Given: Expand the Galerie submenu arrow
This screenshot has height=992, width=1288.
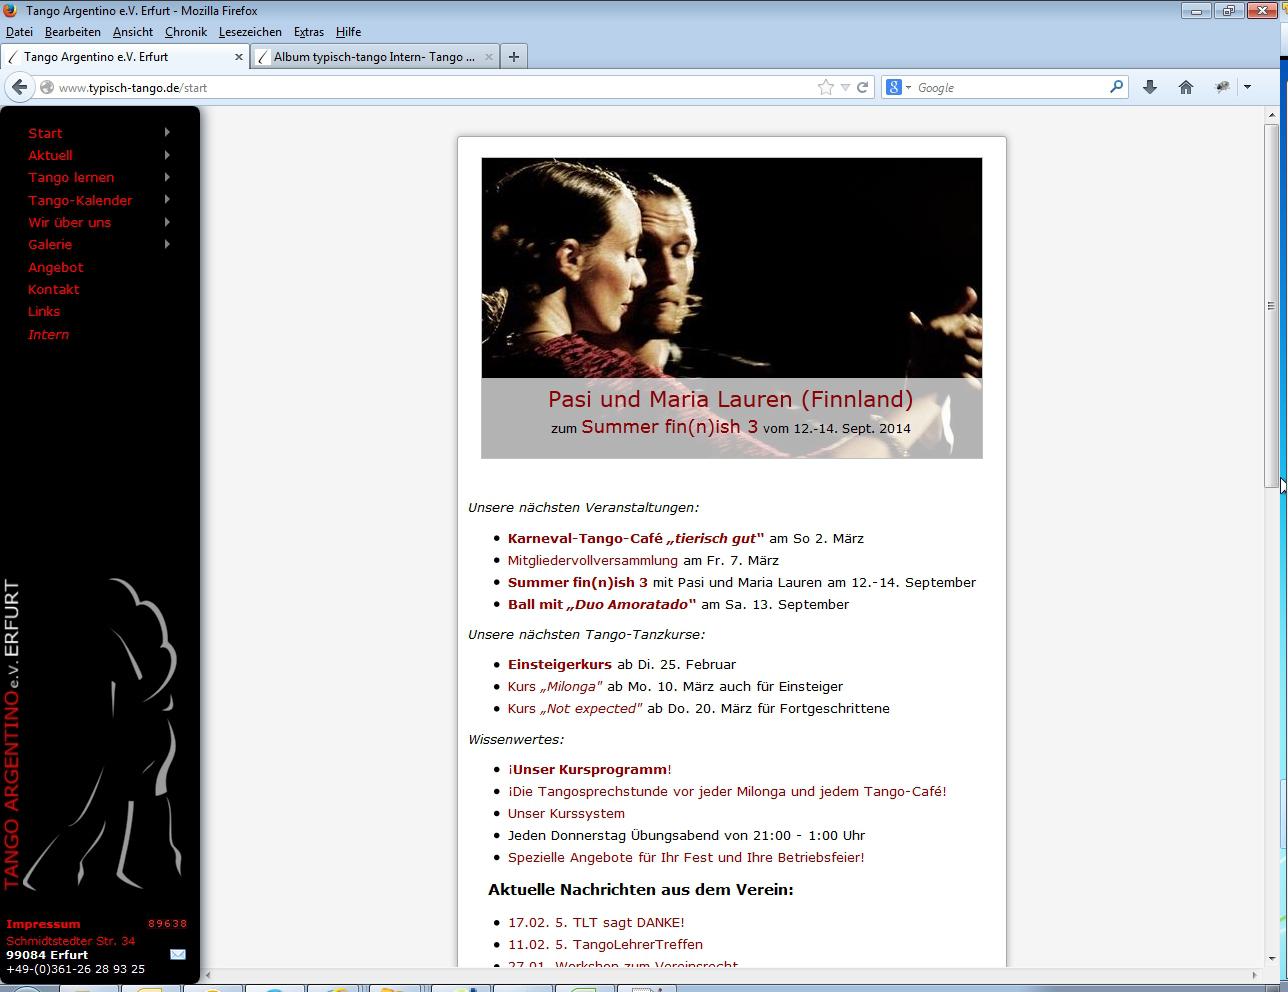Looking at the screenshot, I should tap(167, 244).
